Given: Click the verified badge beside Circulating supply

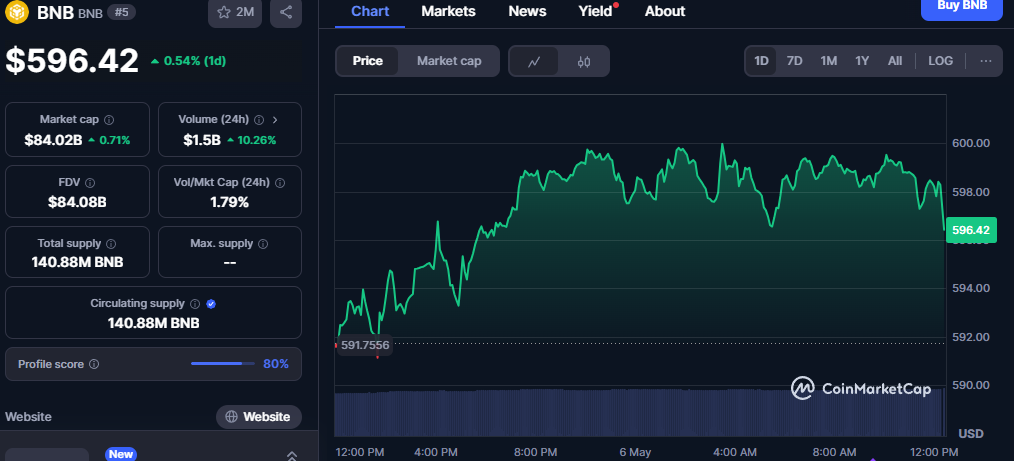Looking at the screenshot, I should point(211,303).
